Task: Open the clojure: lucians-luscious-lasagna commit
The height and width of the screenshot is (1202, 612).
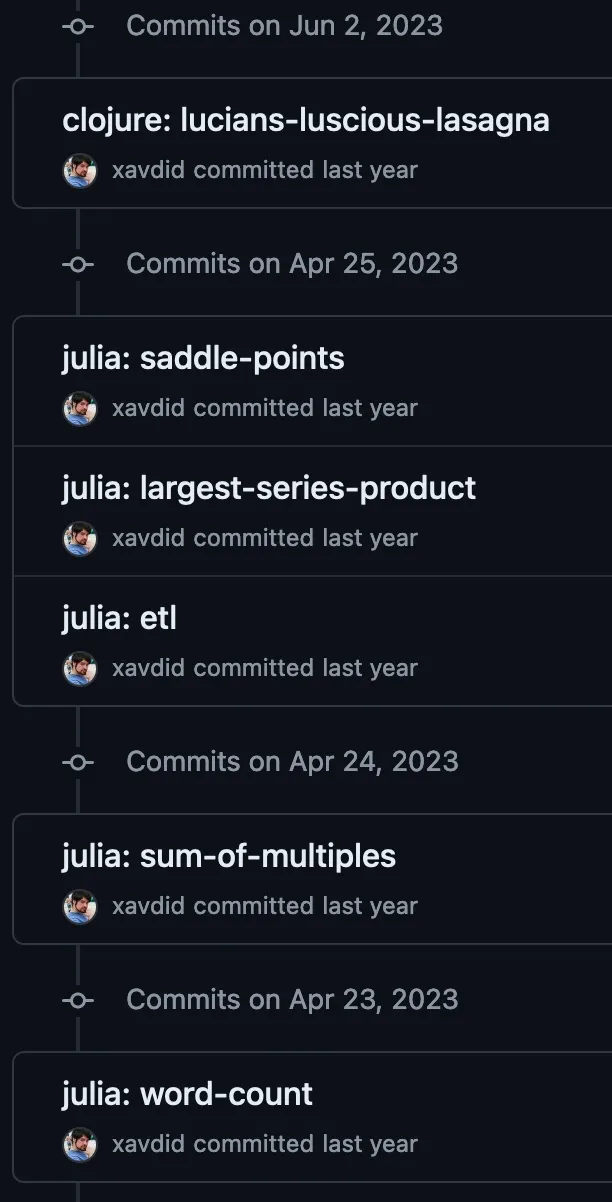Action: pos(305,121)
